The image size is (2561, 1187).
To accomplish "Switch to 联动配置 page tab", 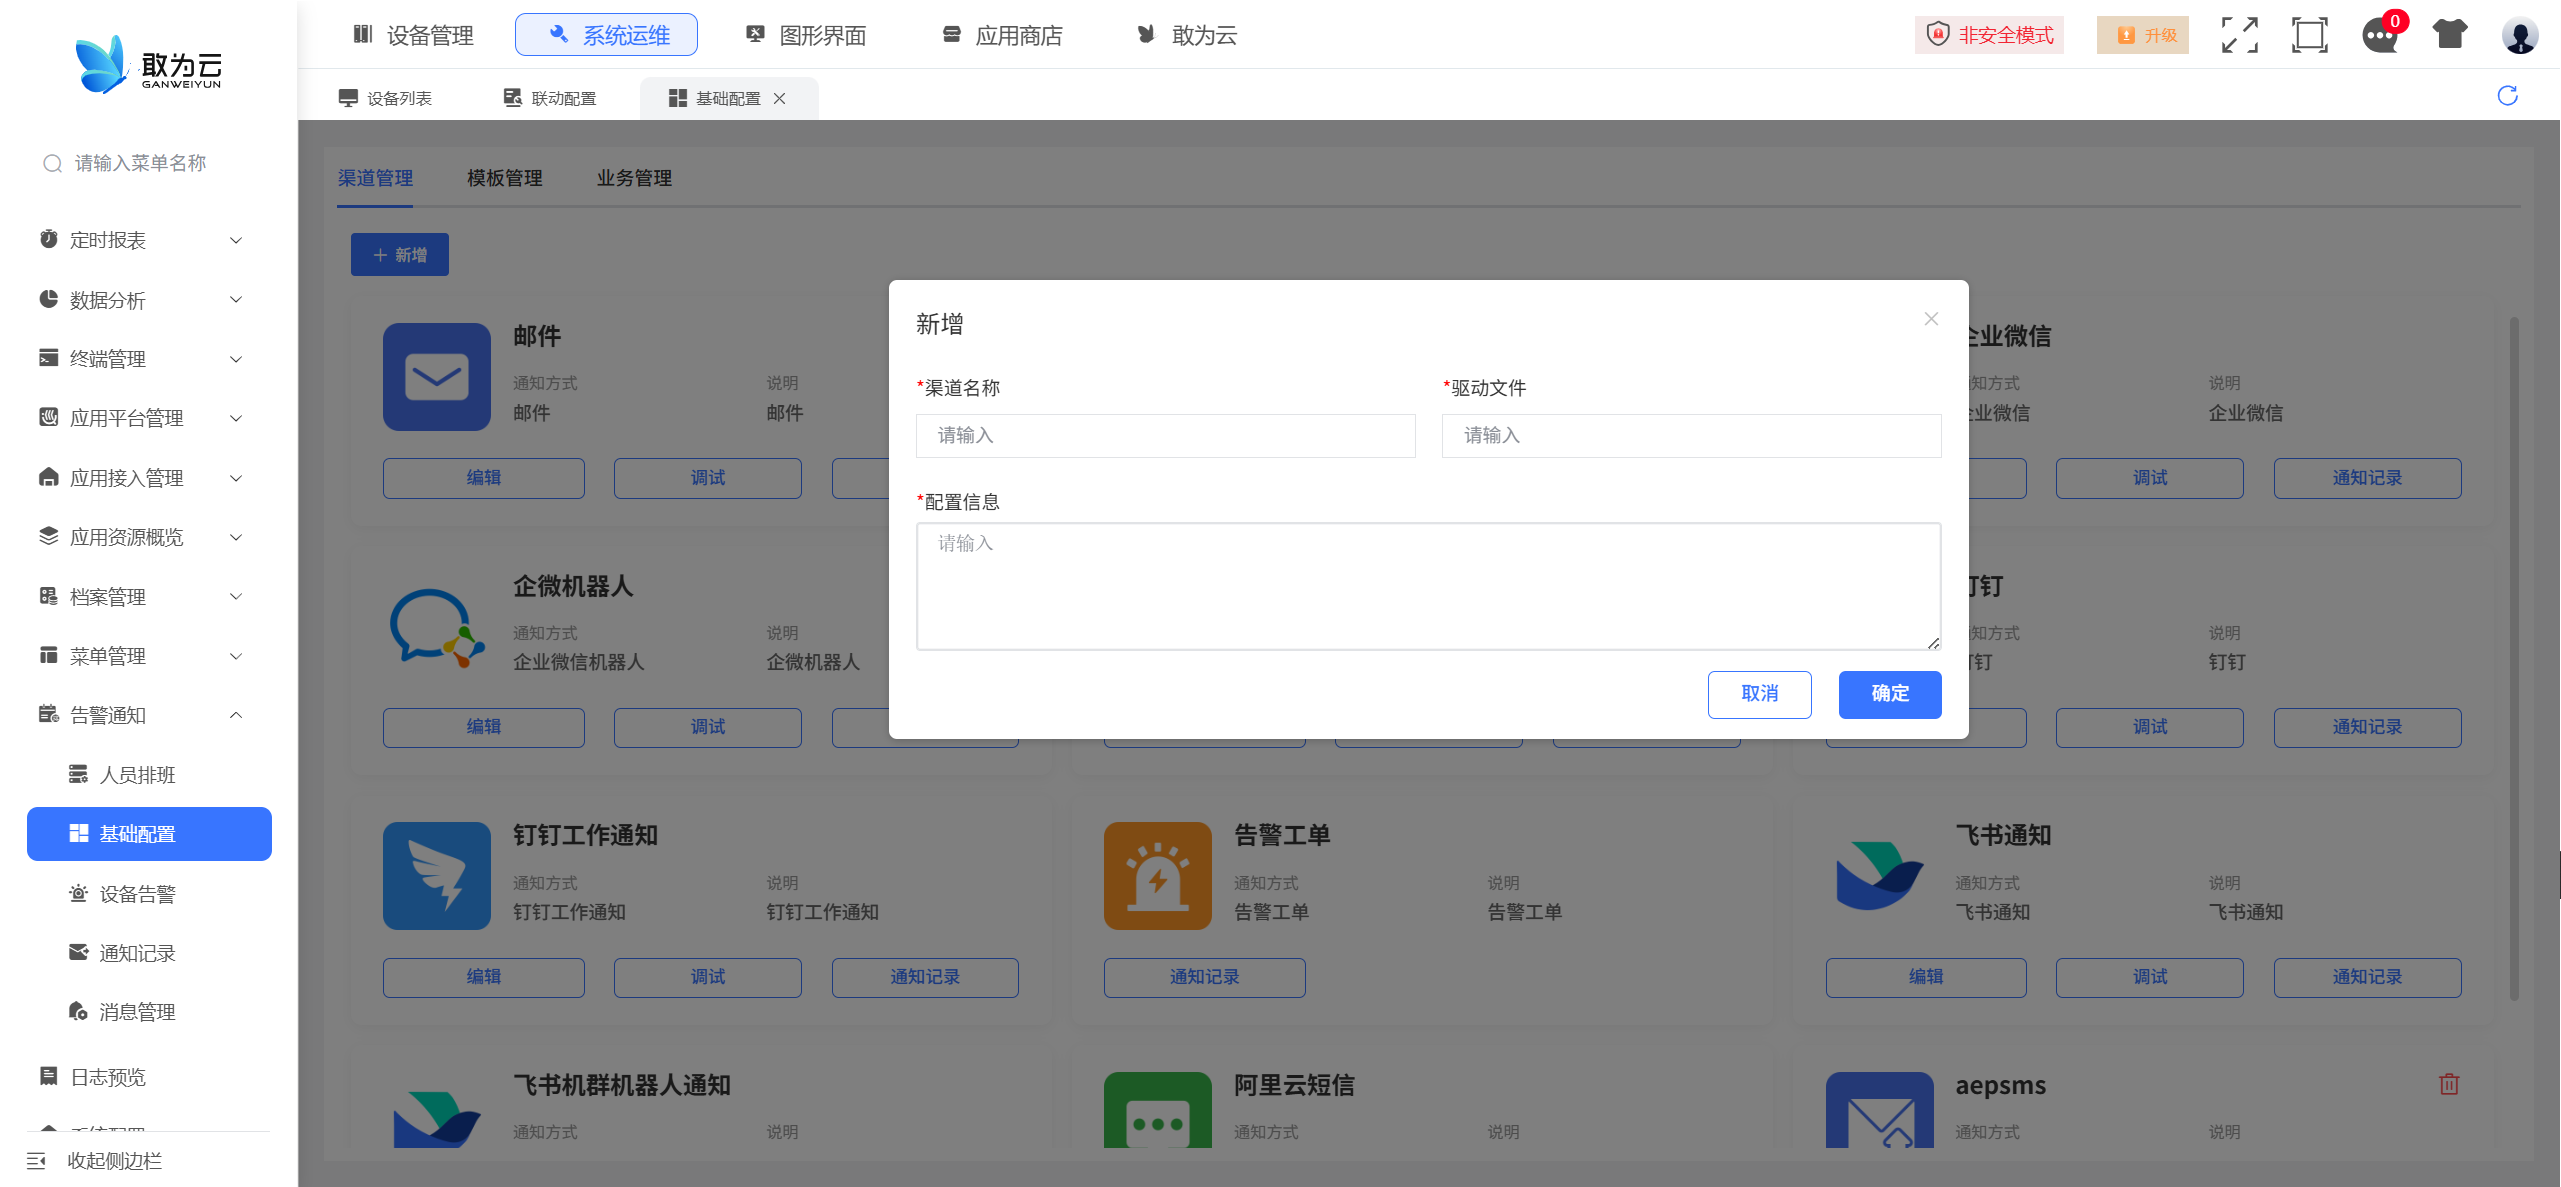I will coord(551,98).
